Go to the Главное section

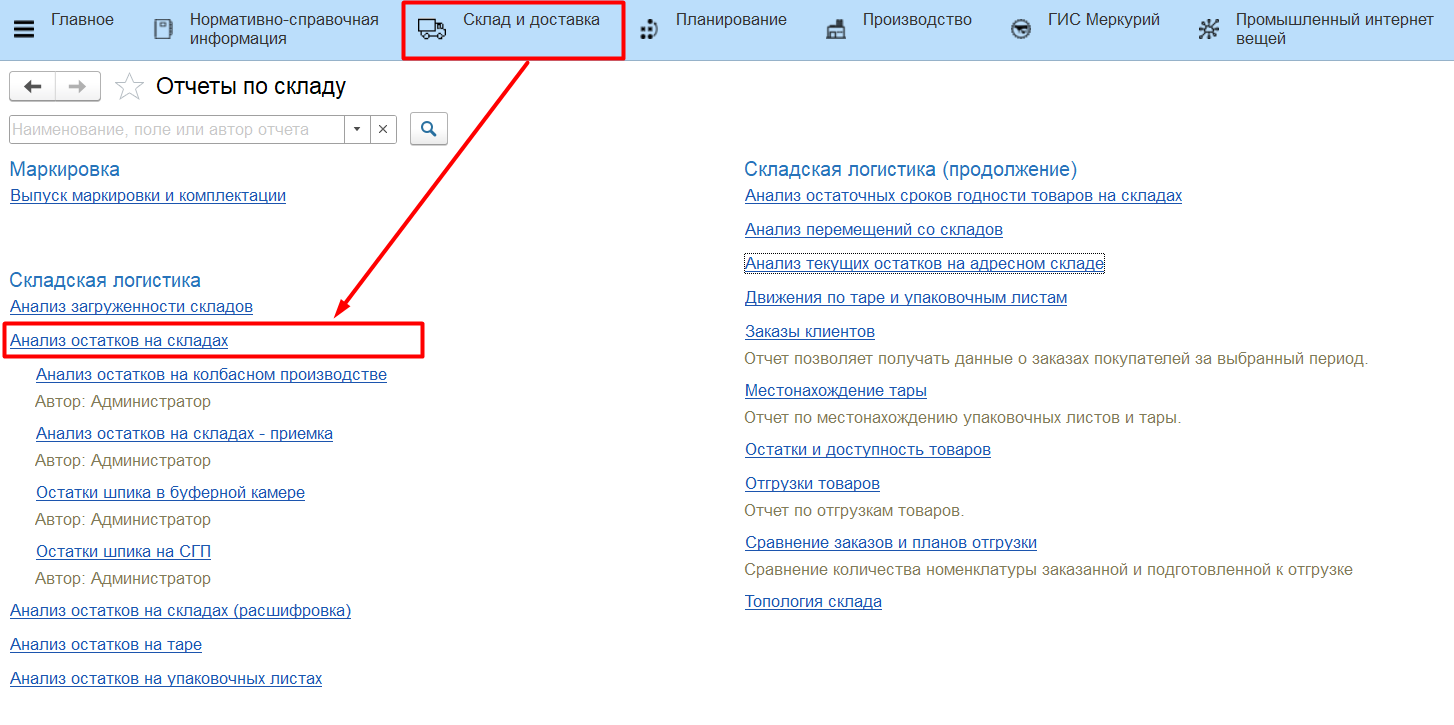[82, 20]
